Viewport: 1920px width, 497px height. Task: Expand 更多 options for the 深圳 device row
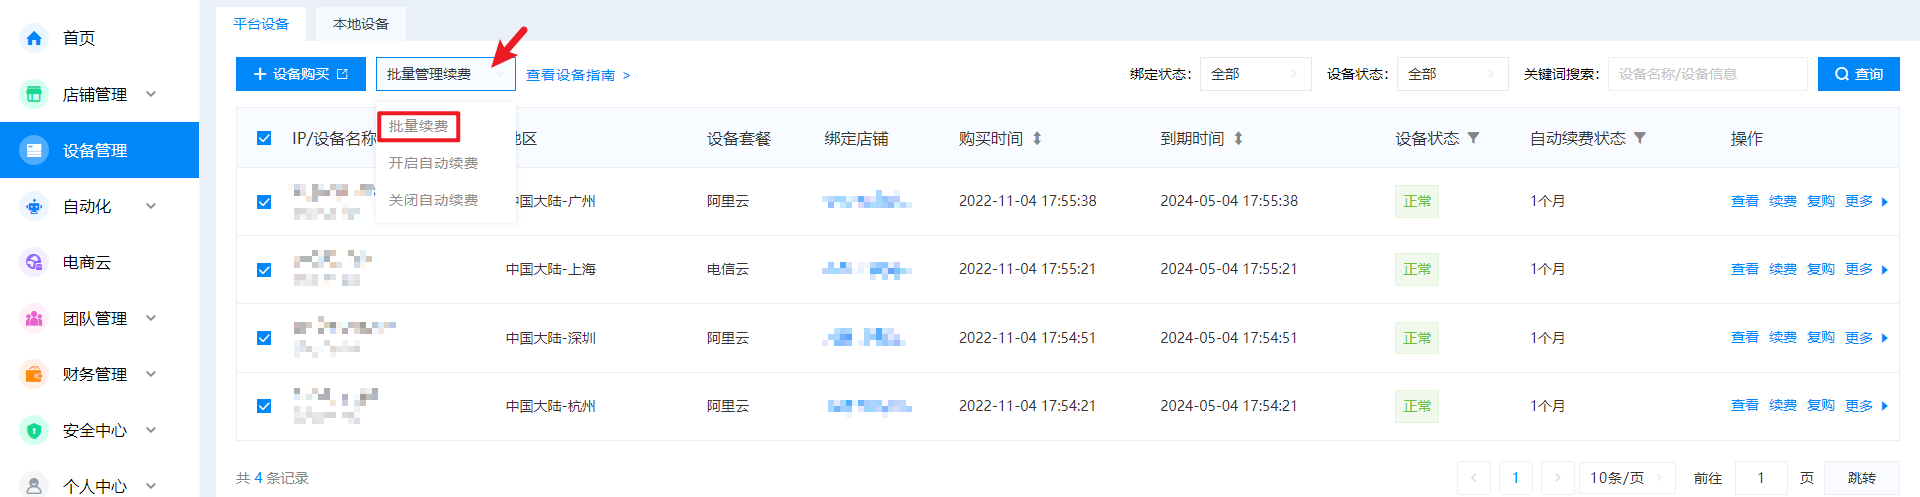[x=1866, y=338]
